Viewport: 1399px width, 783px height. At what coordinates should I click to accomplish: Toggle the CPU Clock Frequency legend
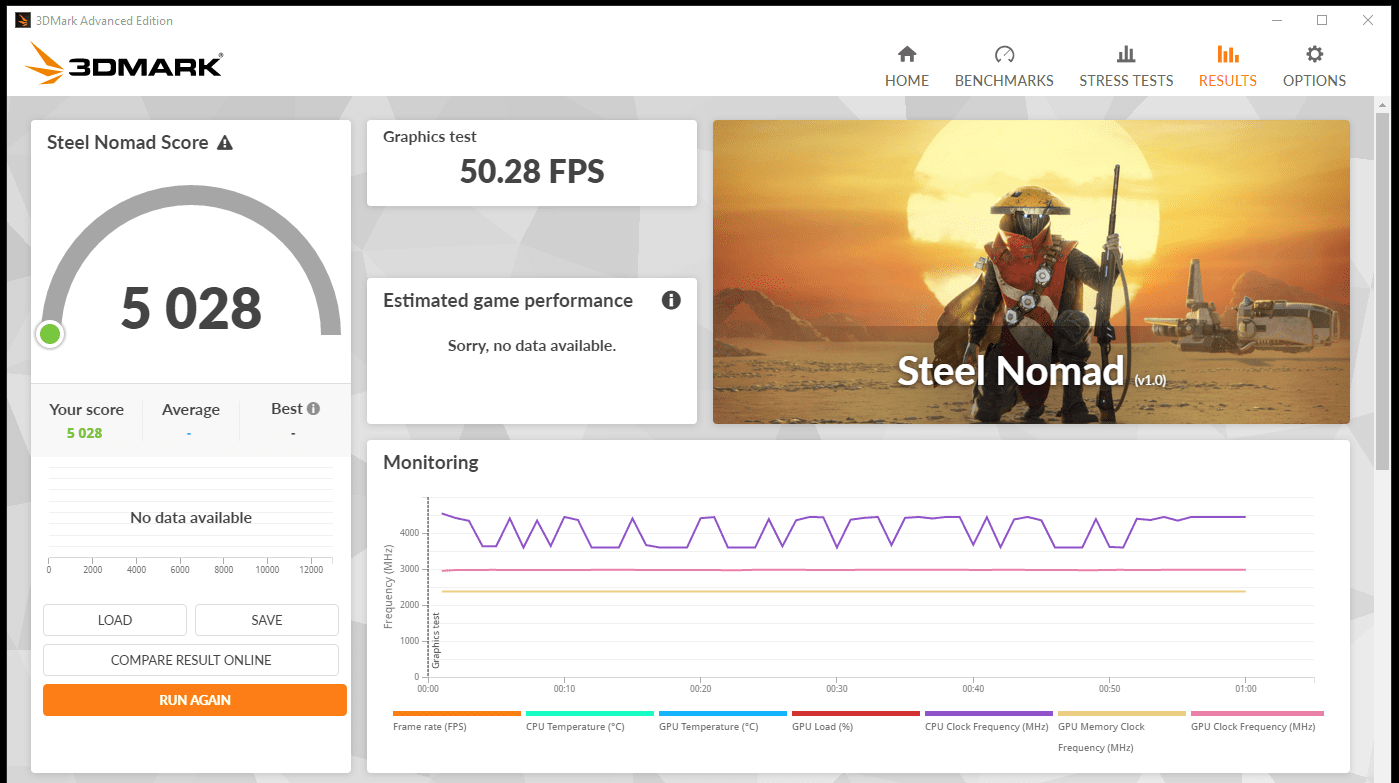[x=989, y=721]
